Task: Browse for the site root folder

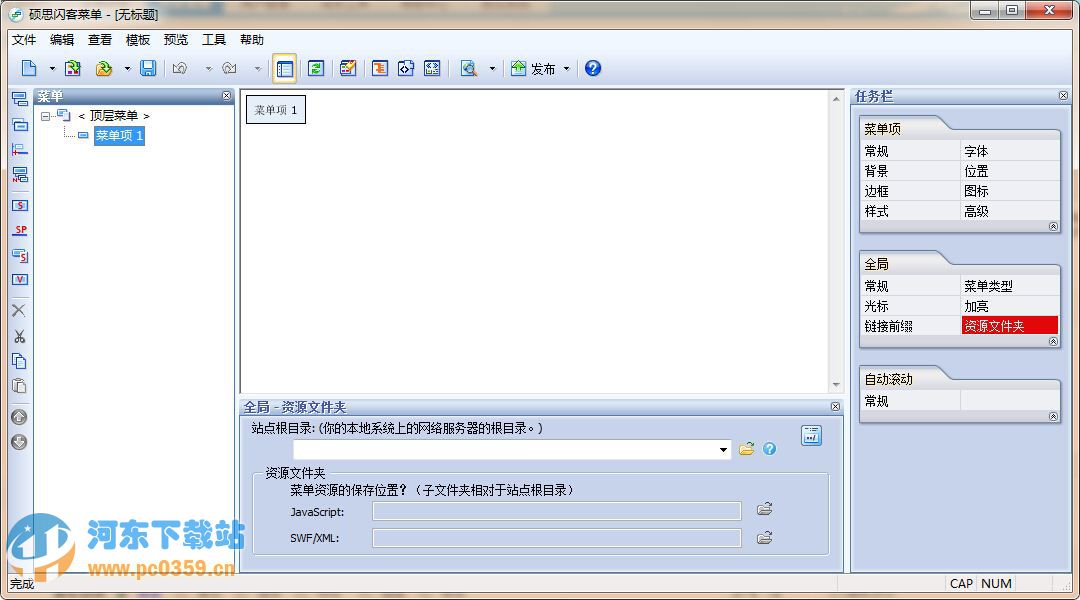Action: (746, 449)
